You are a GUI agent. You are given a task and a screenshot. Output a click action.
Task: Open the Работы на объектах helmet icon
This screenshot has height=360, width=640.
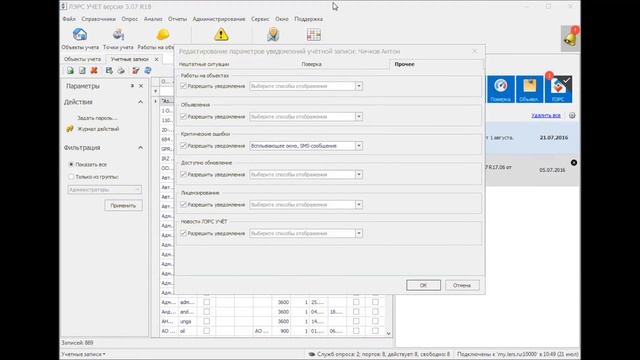162,35
